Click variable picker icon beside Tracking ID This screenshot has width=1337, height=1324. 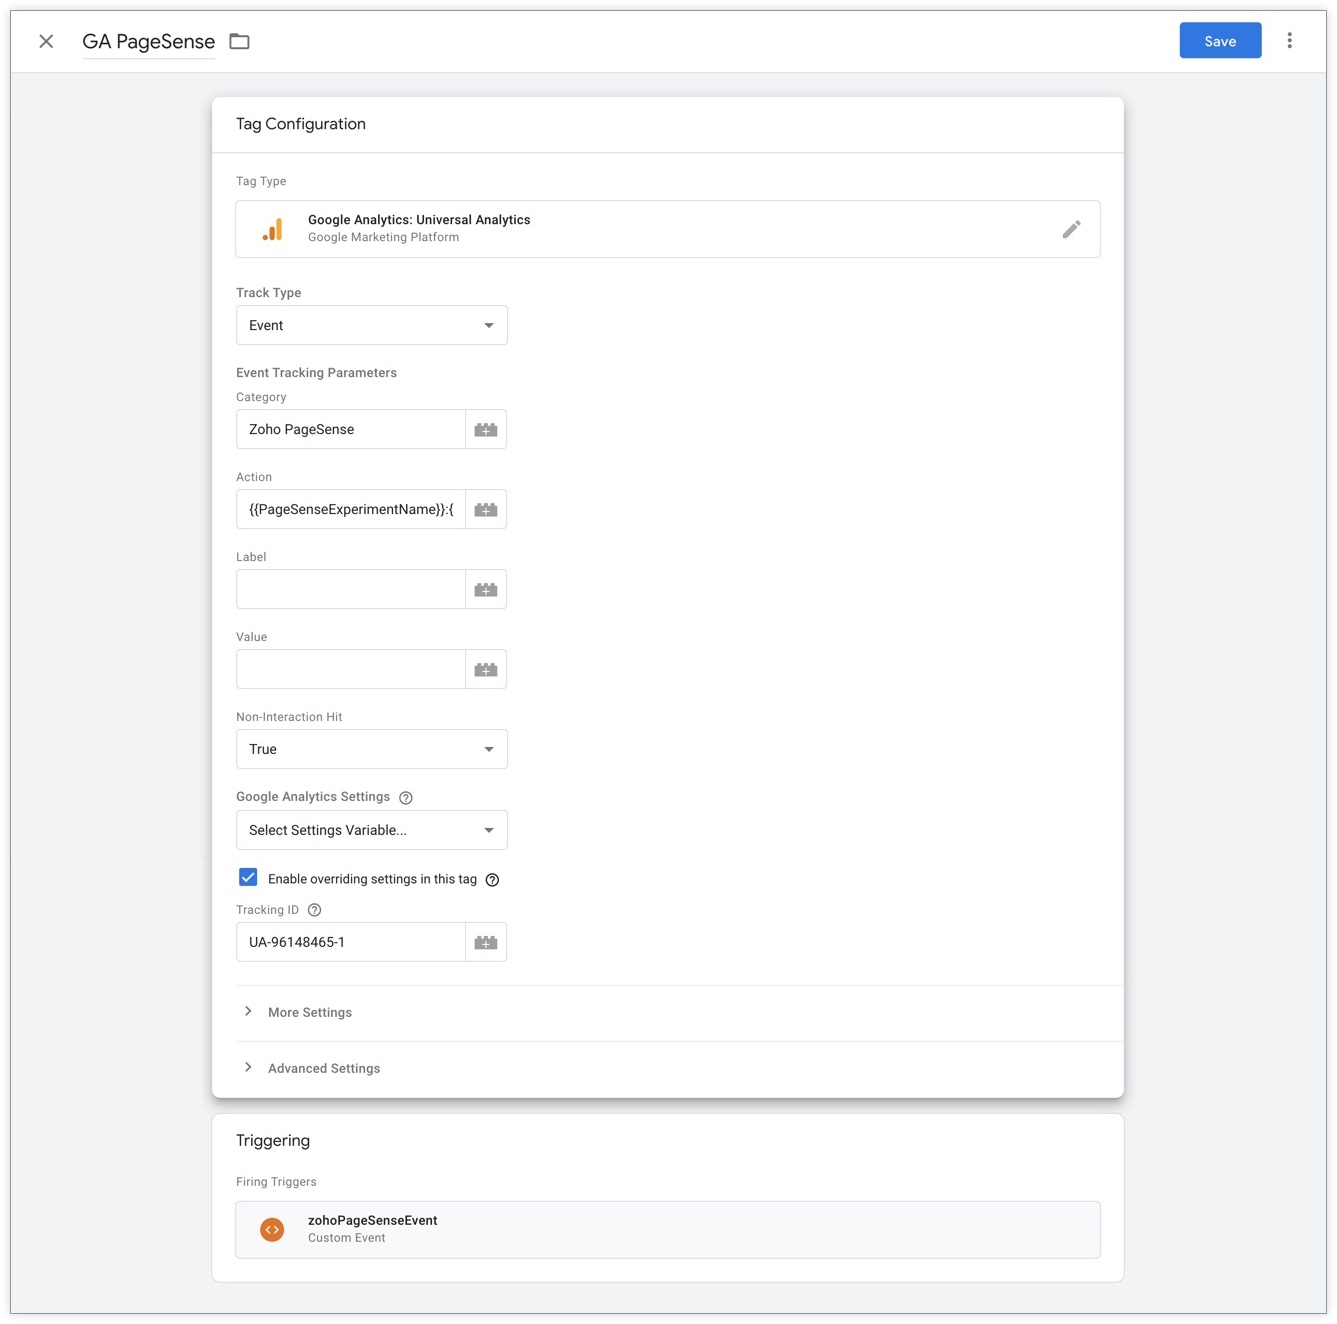tap(486, 943)
